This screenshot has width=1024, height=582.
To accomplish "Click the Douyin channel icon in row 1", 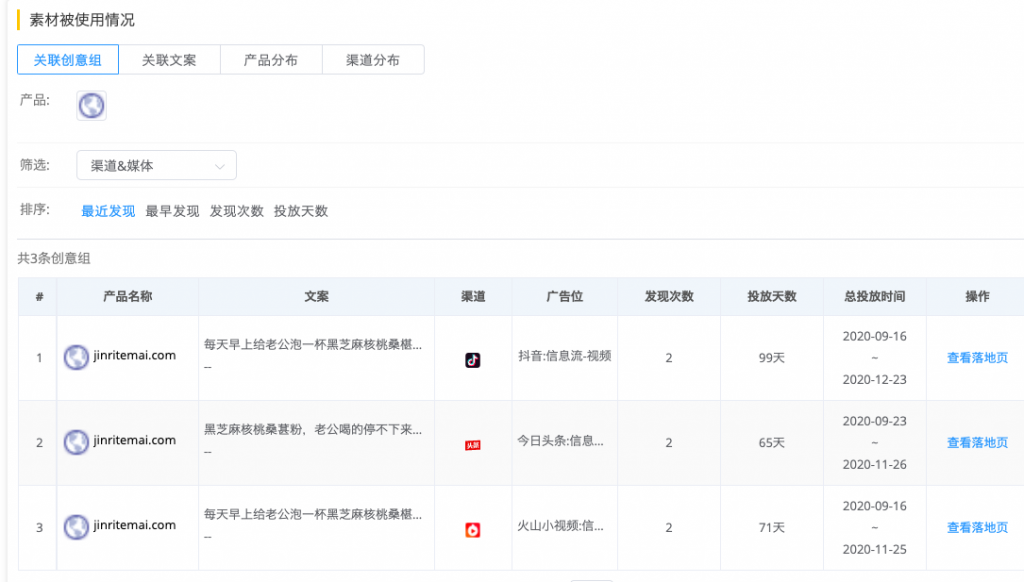I will pos(473,360).
